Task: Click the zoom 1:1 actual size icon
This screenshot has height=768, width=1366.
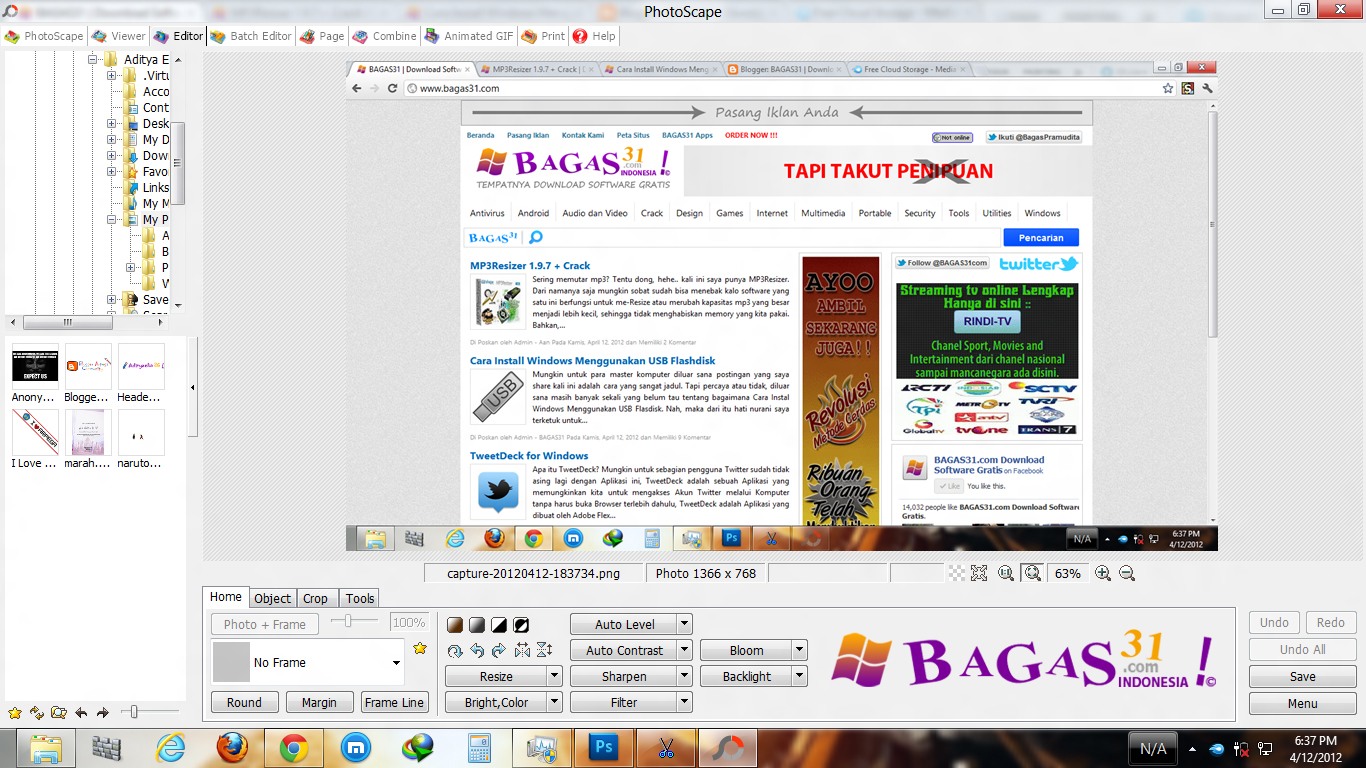Action: pyautogui.click(x=1006, y=573)
